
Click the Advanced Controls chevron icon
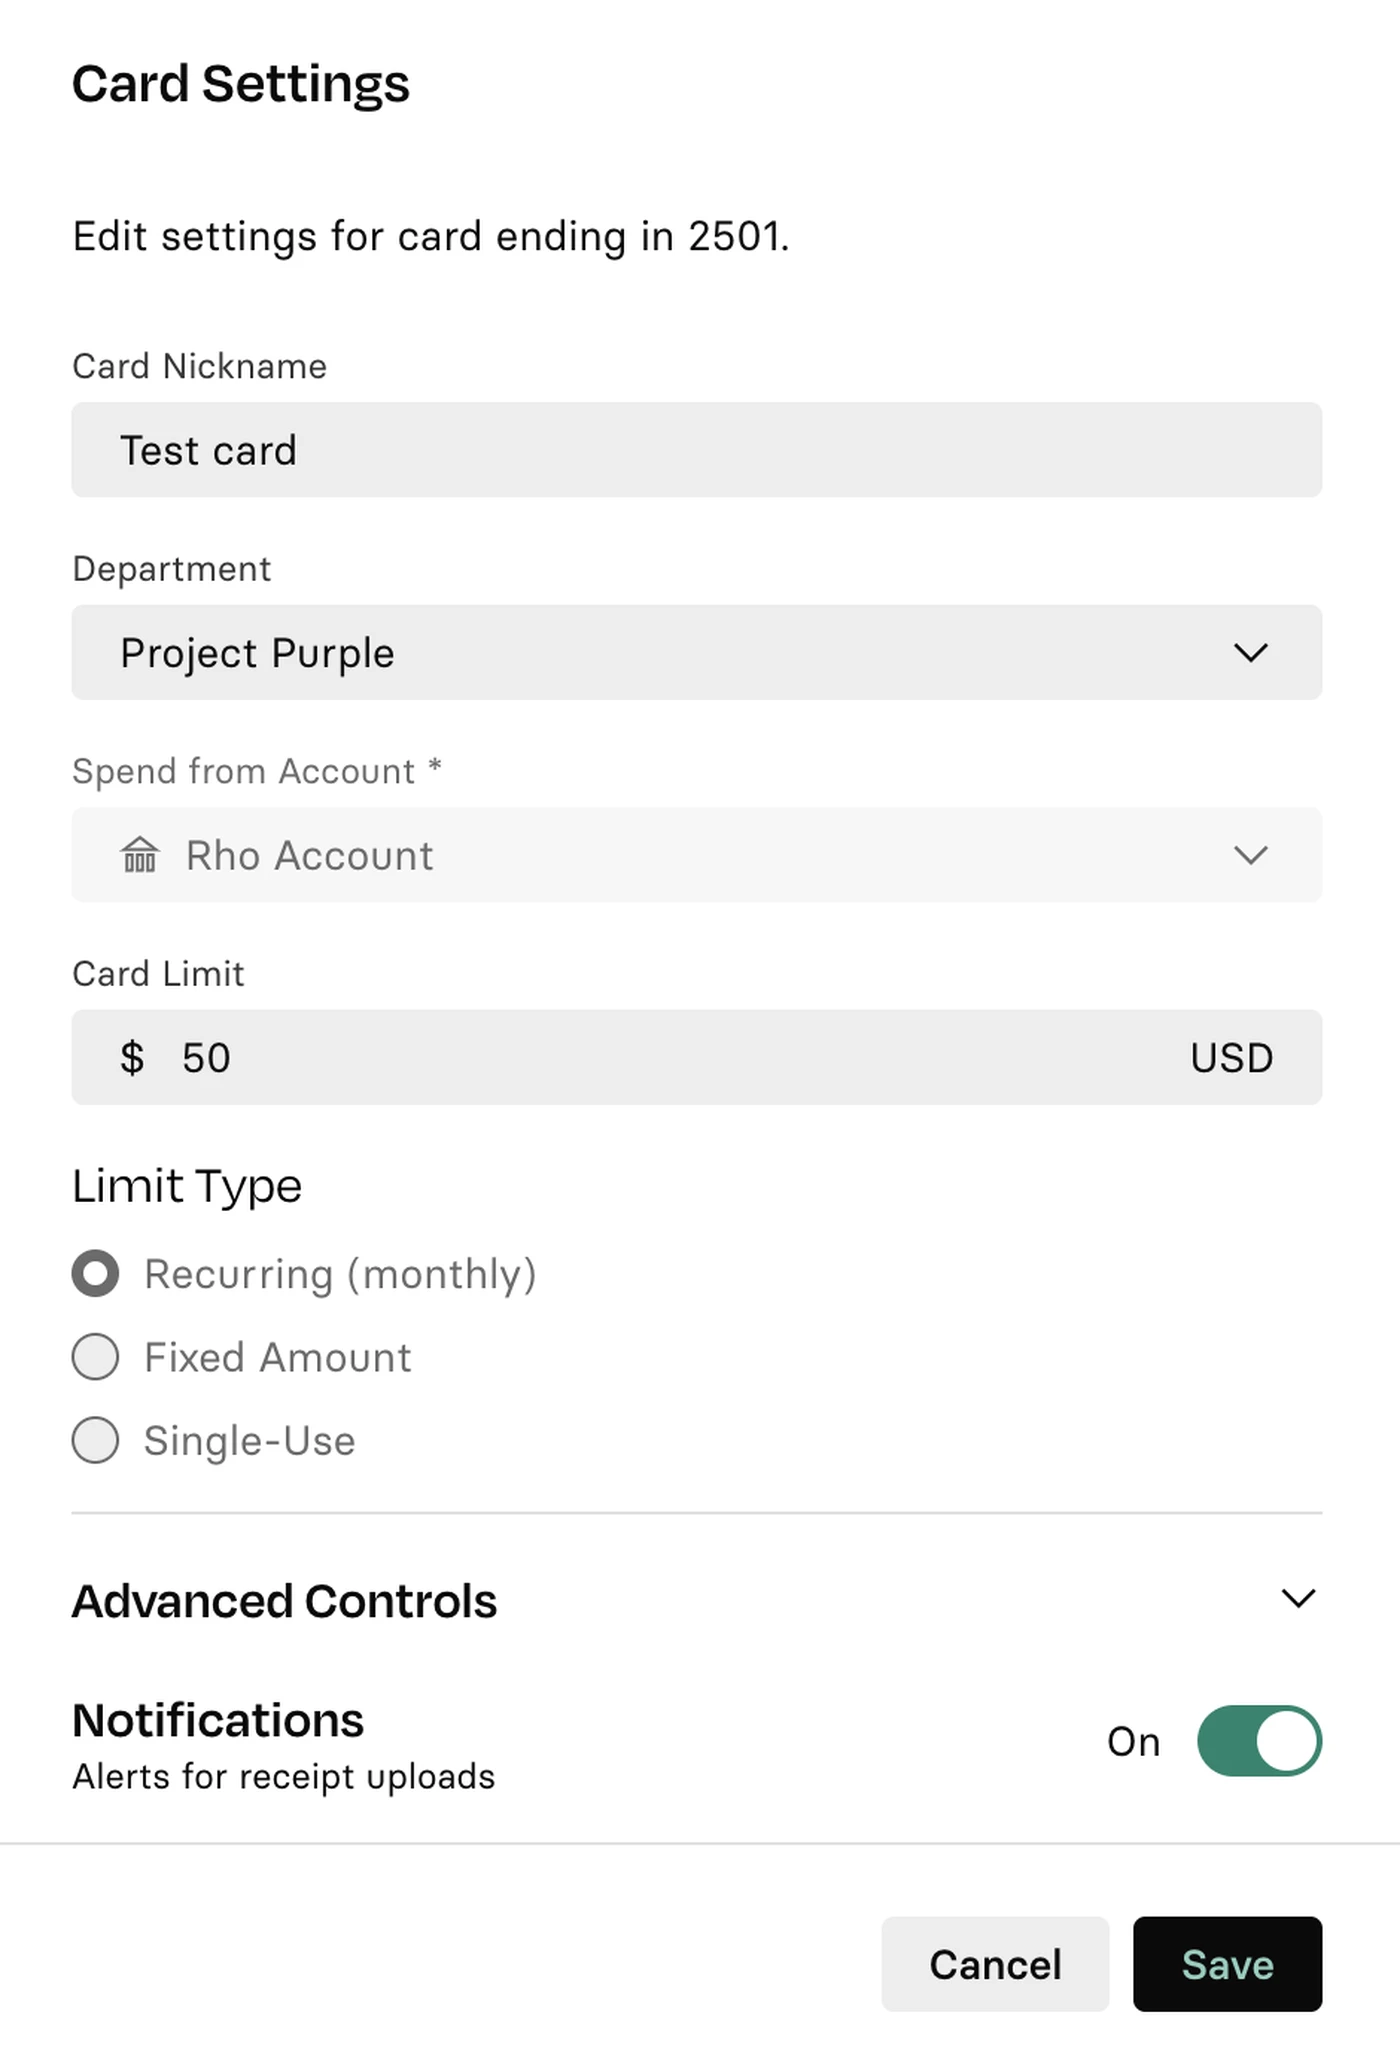click(1298, 1598)
